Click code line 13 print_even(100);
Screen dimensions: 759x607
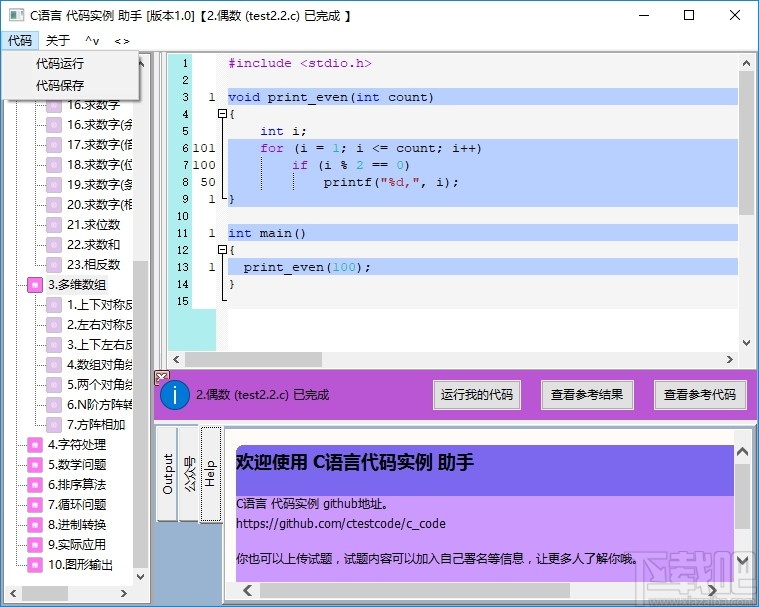(483, 267)
